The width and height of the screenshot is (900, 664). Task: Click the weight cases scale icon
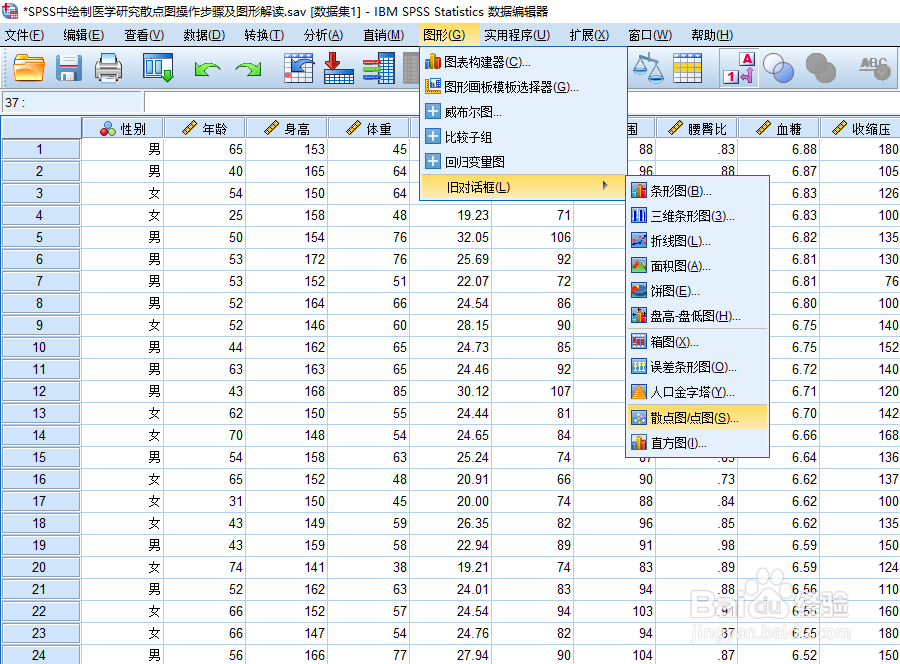point(647,68)
